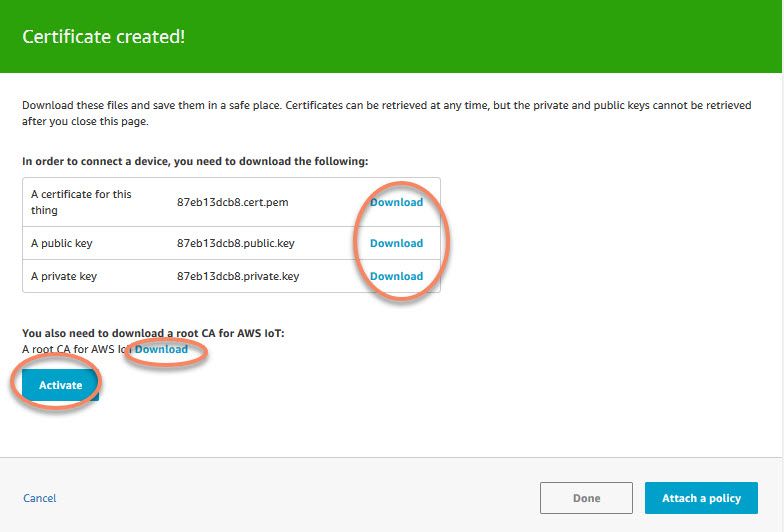
Task: Download the root CA for AWS IoT
Action: coord(162,349)
